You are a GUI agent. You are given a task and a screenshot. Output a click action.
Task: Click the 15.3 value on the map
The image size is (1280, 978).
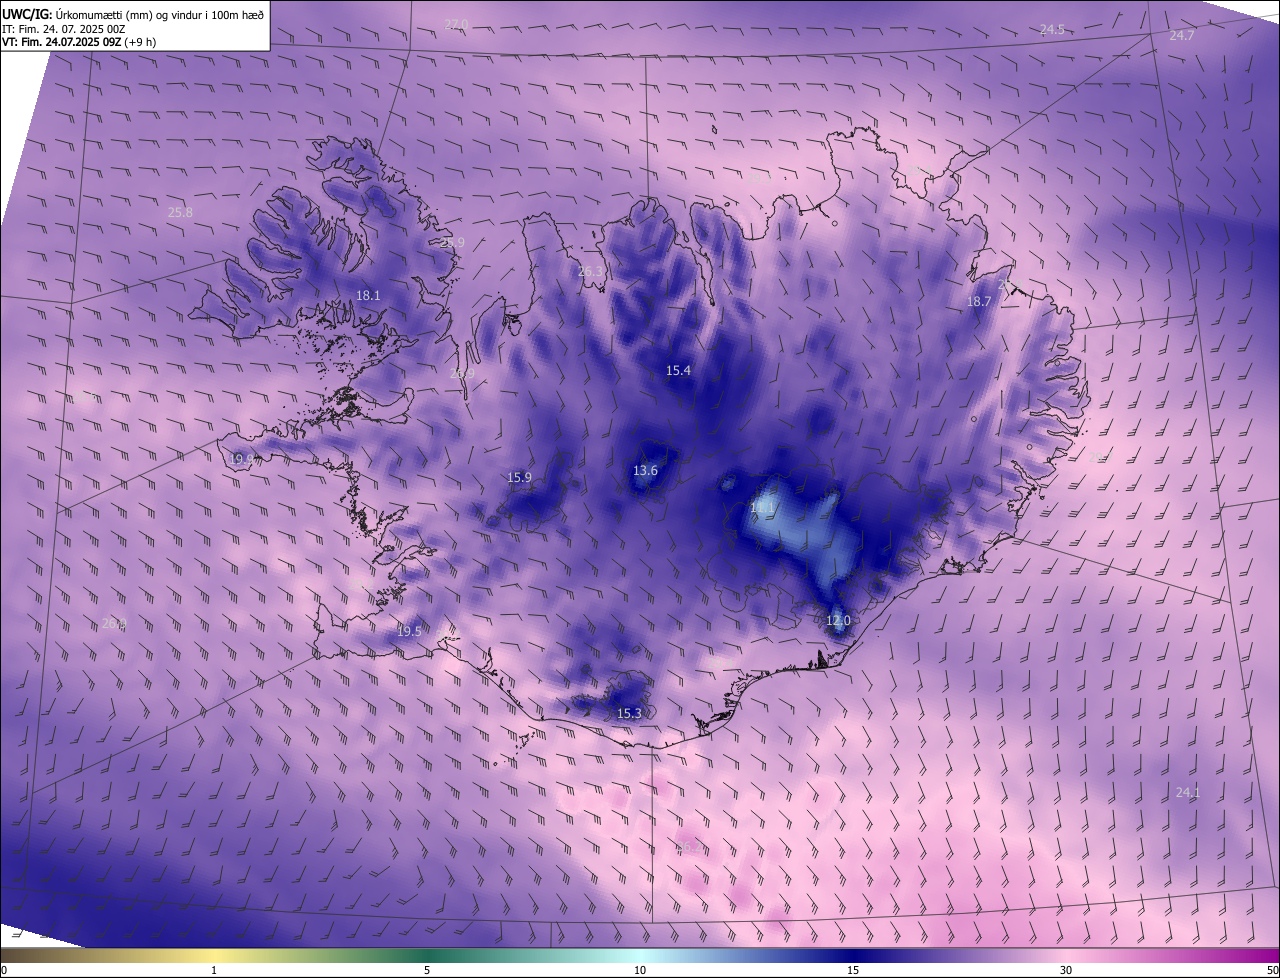(628, 713)
